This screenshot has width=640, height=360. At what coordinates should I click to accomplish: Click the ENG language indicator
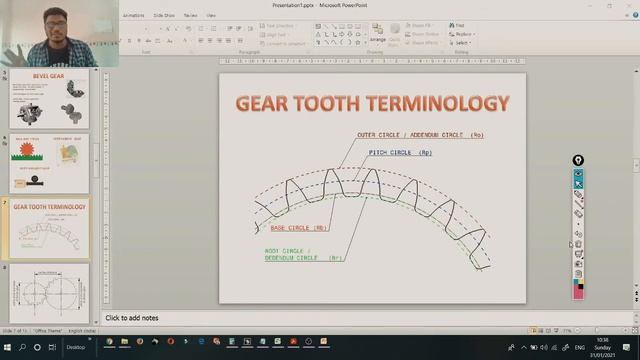[580, 348]
